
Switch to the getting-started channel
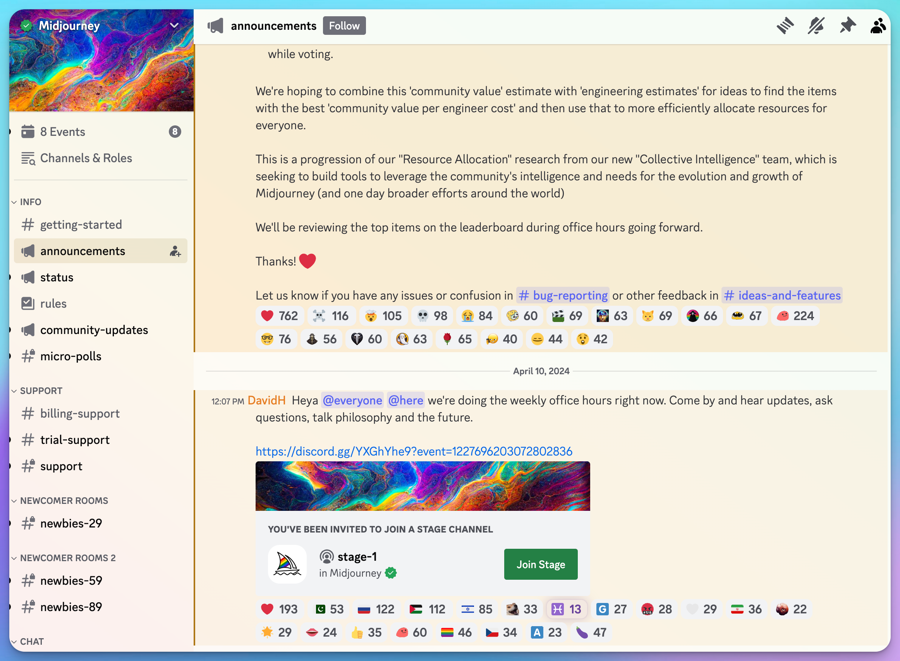point(80,225)
